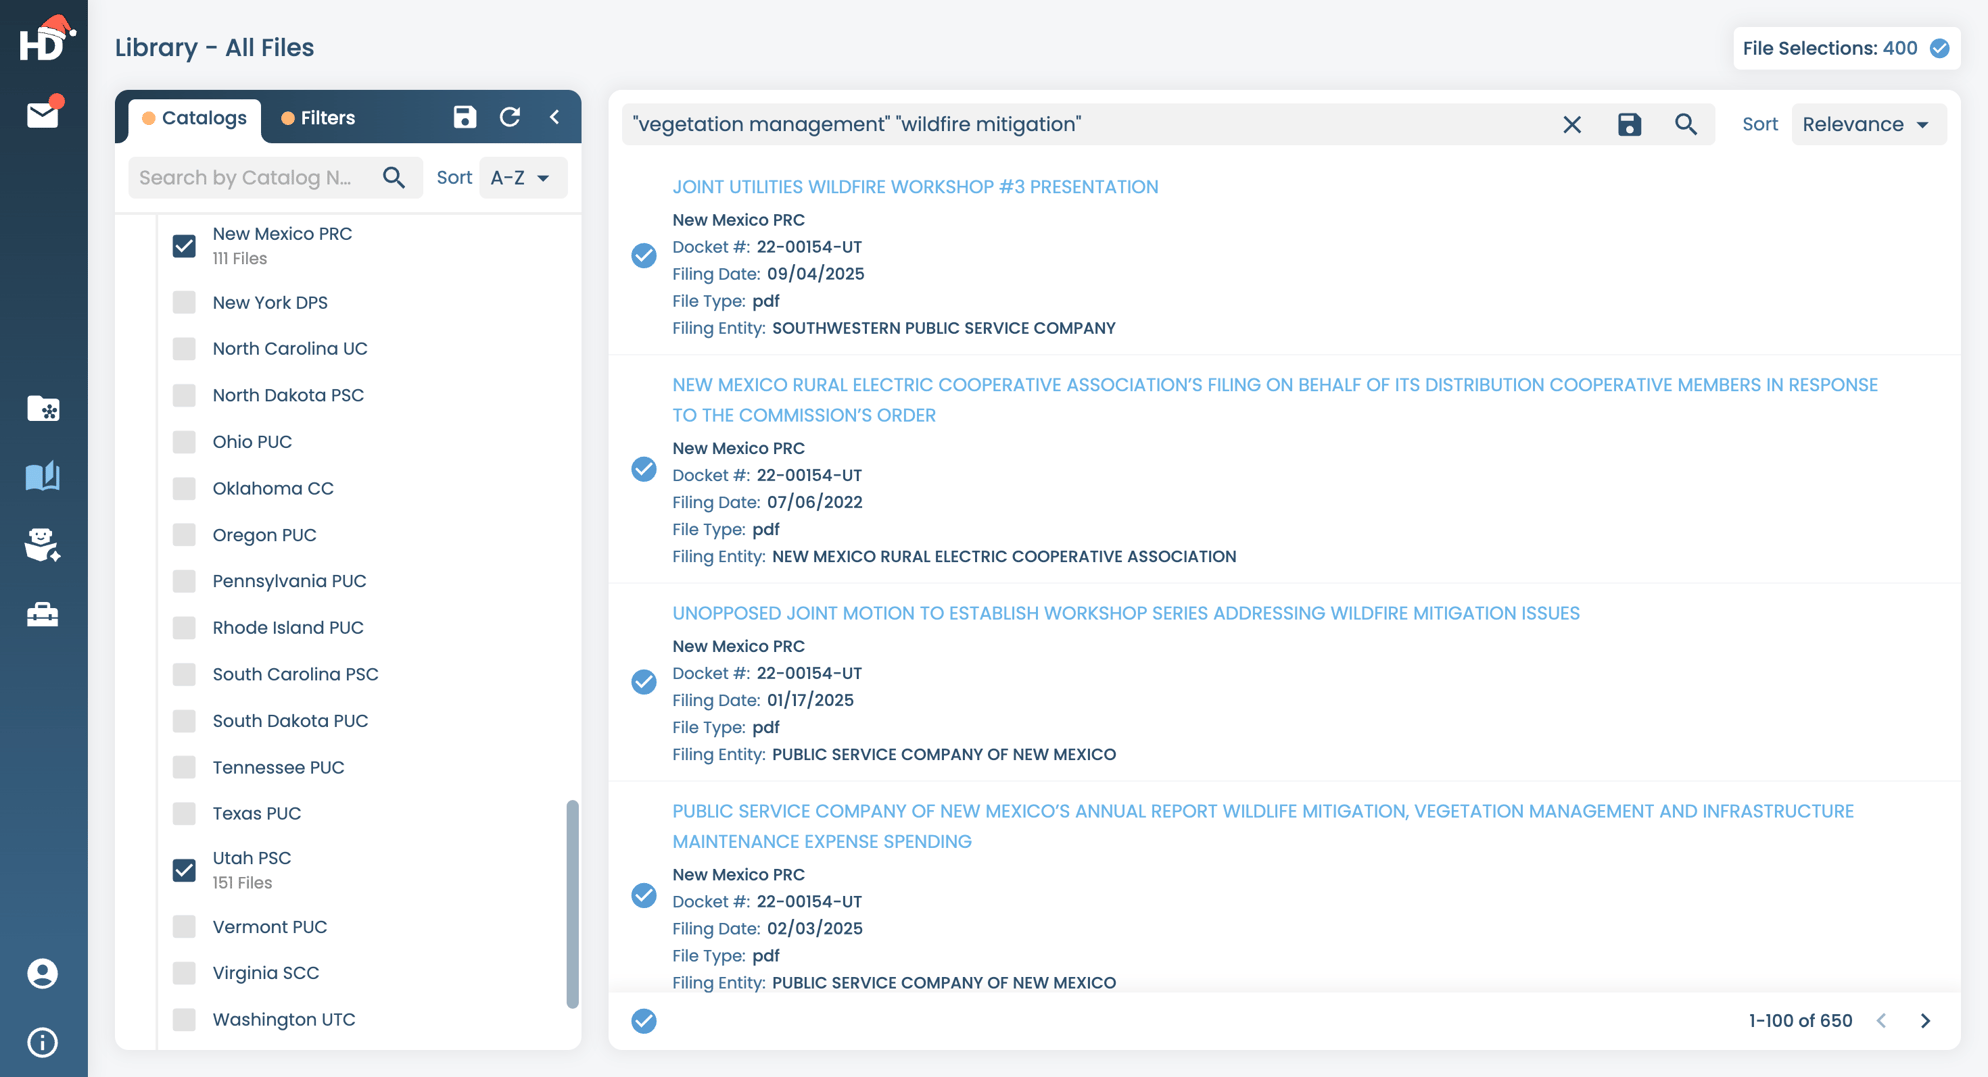The height and width of the screenshot is (1077, 1988).
Task: Open the briefcase icon in left sidebar
Action: coord(42,614)
